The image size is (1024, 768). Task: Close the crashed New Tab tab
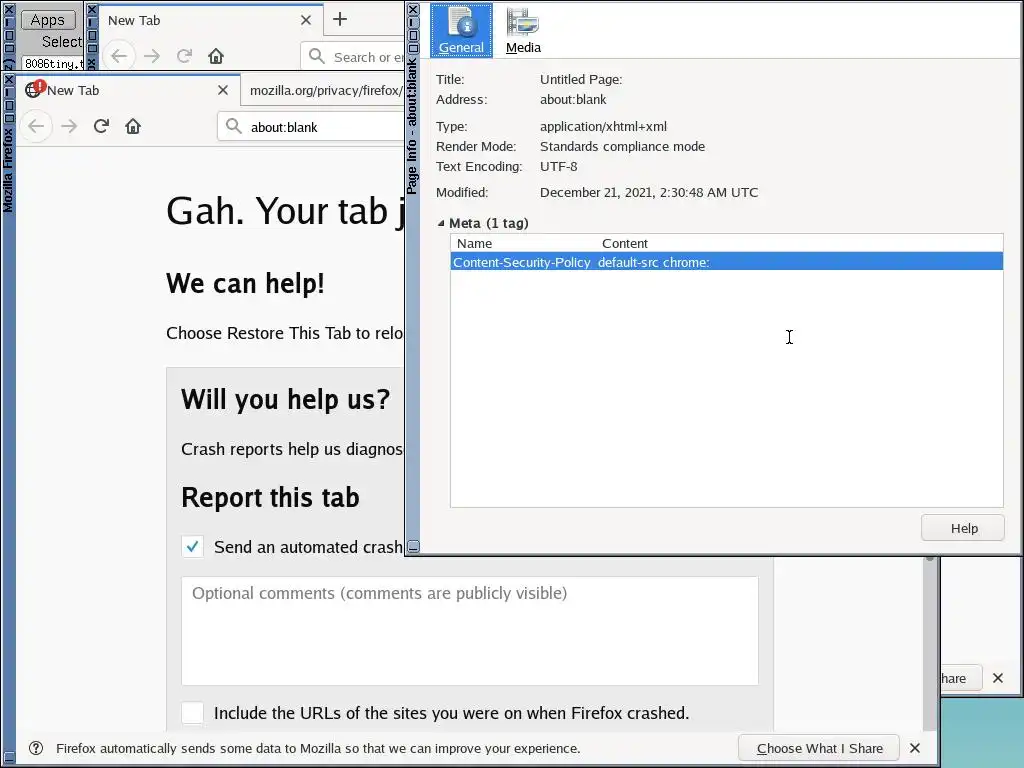coord(223,90)
